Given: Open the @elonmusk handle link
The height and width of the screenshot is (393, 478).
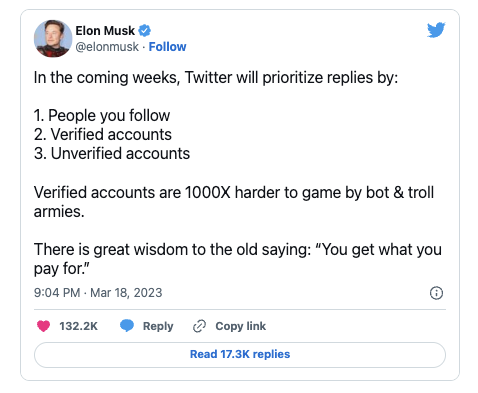Looking at the screenshot, I should coord(107,47).
